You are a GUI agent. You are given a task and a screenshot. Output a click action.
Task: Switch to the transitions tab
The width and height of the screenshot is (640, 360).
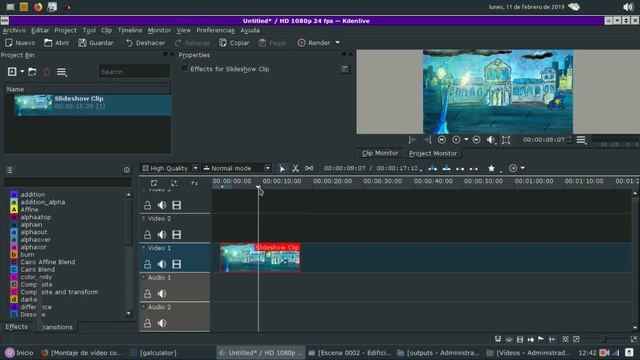tap(58, 327)
